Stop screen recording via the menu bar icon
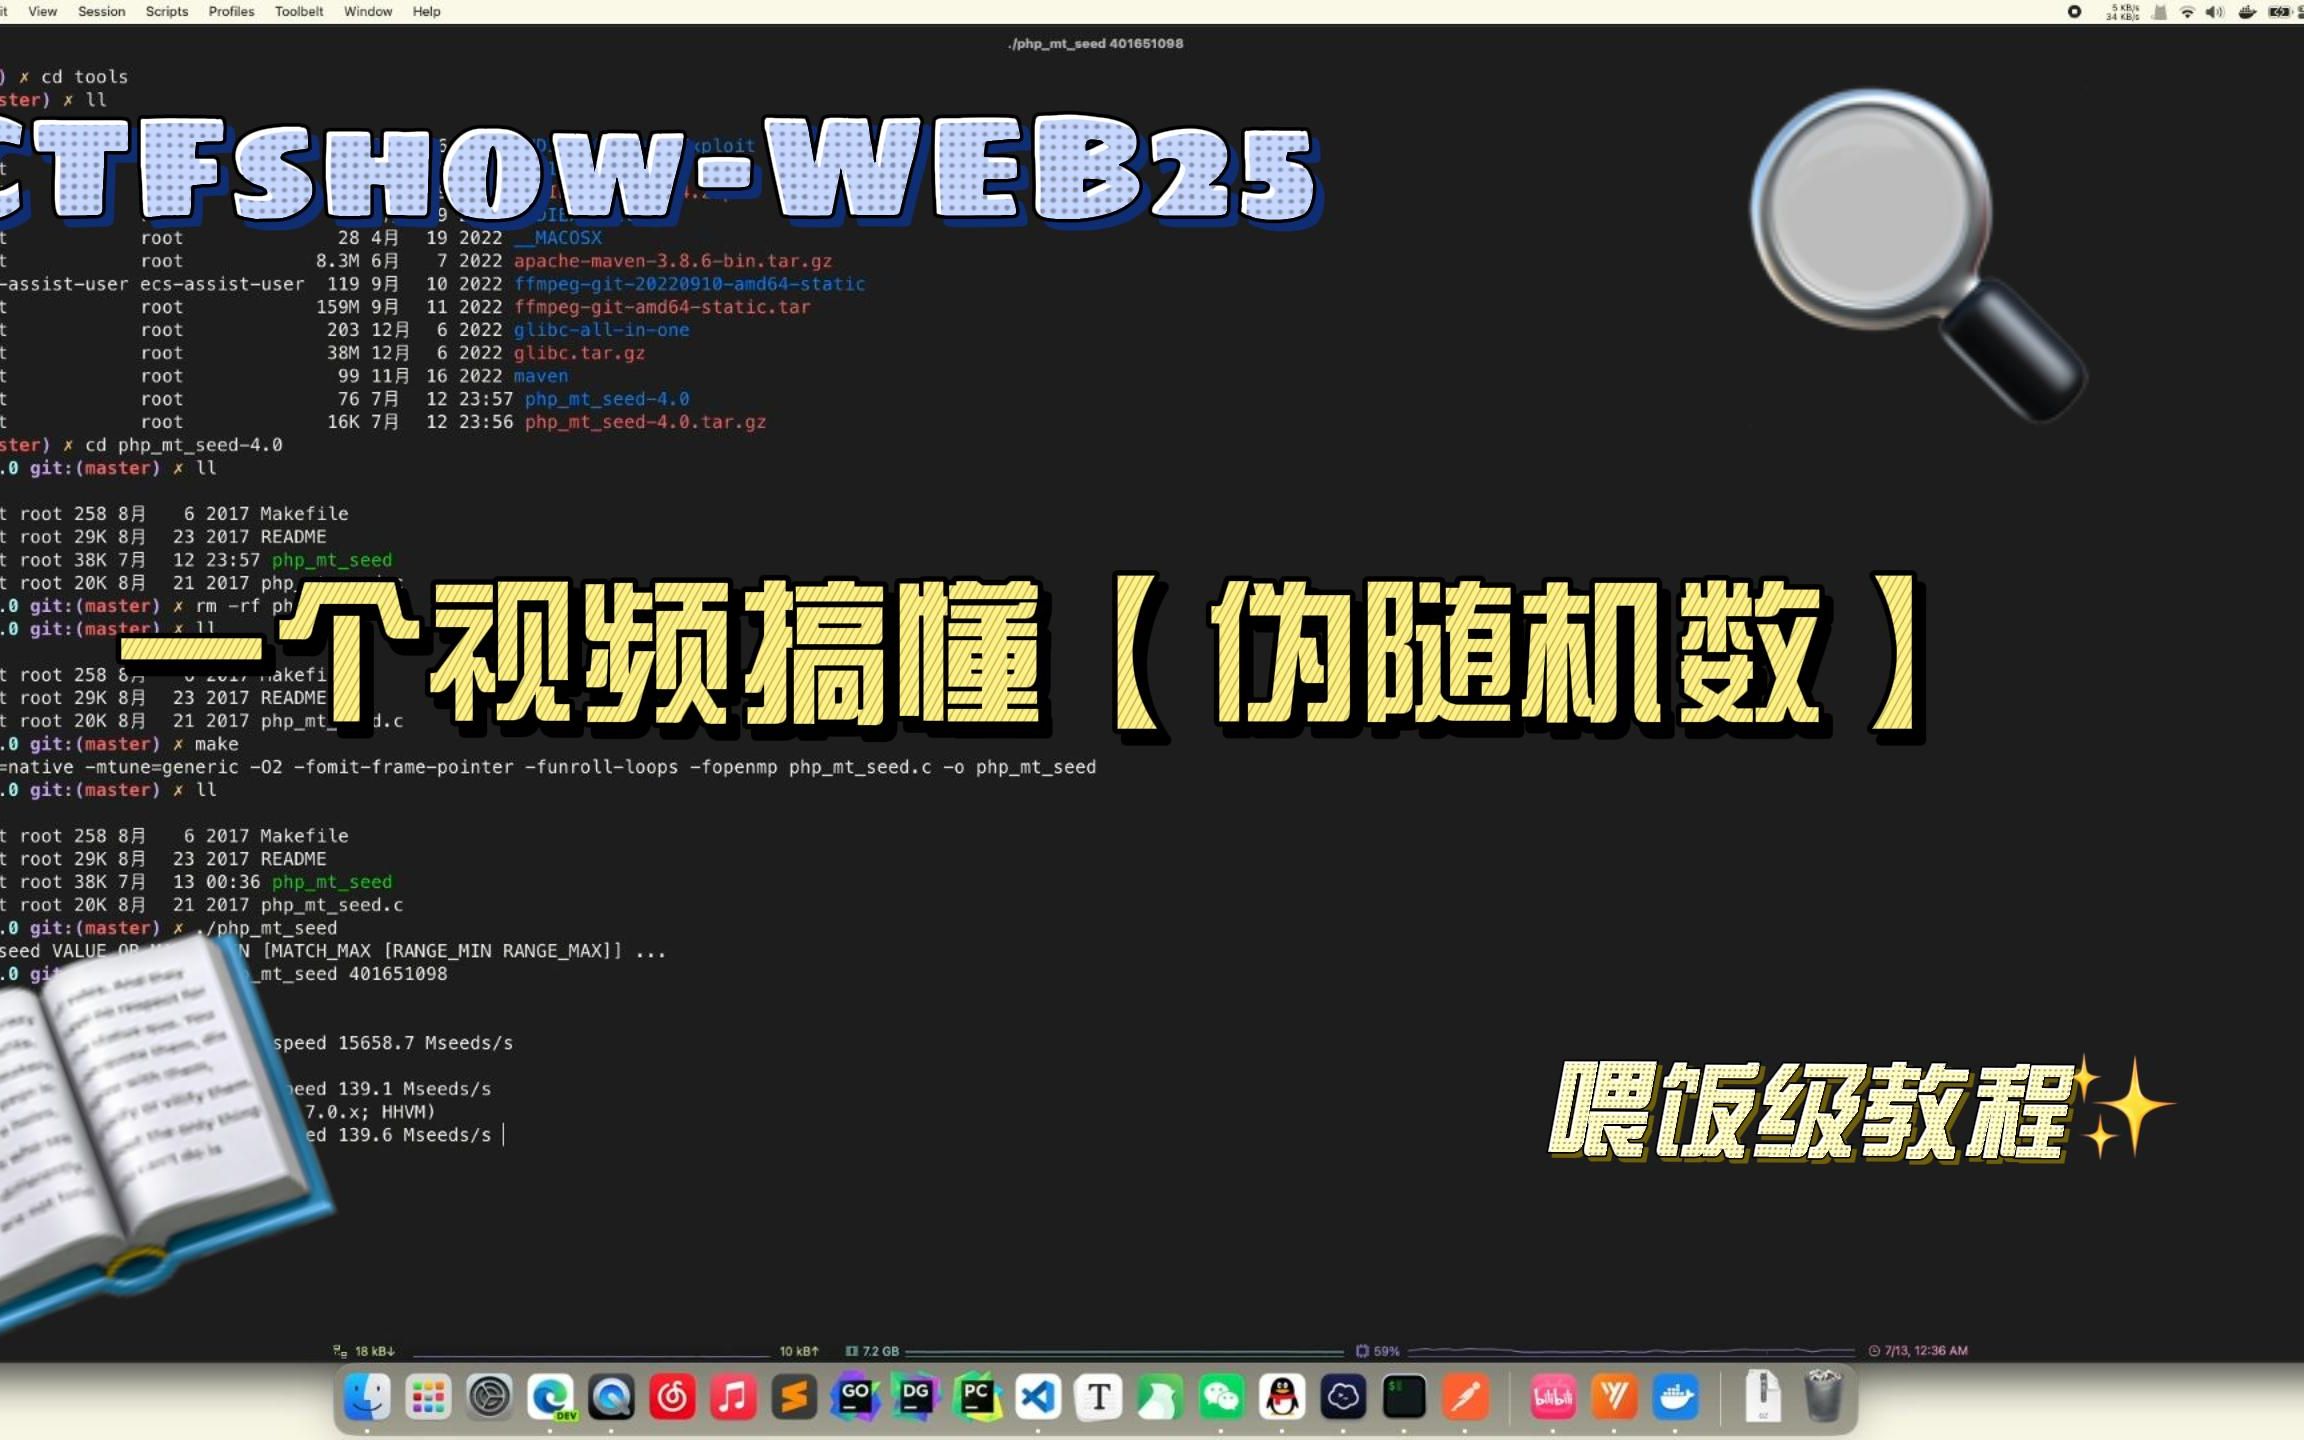This screenshot has width=2304, height=1440. pyautogui.click(x=2074, y=13)
